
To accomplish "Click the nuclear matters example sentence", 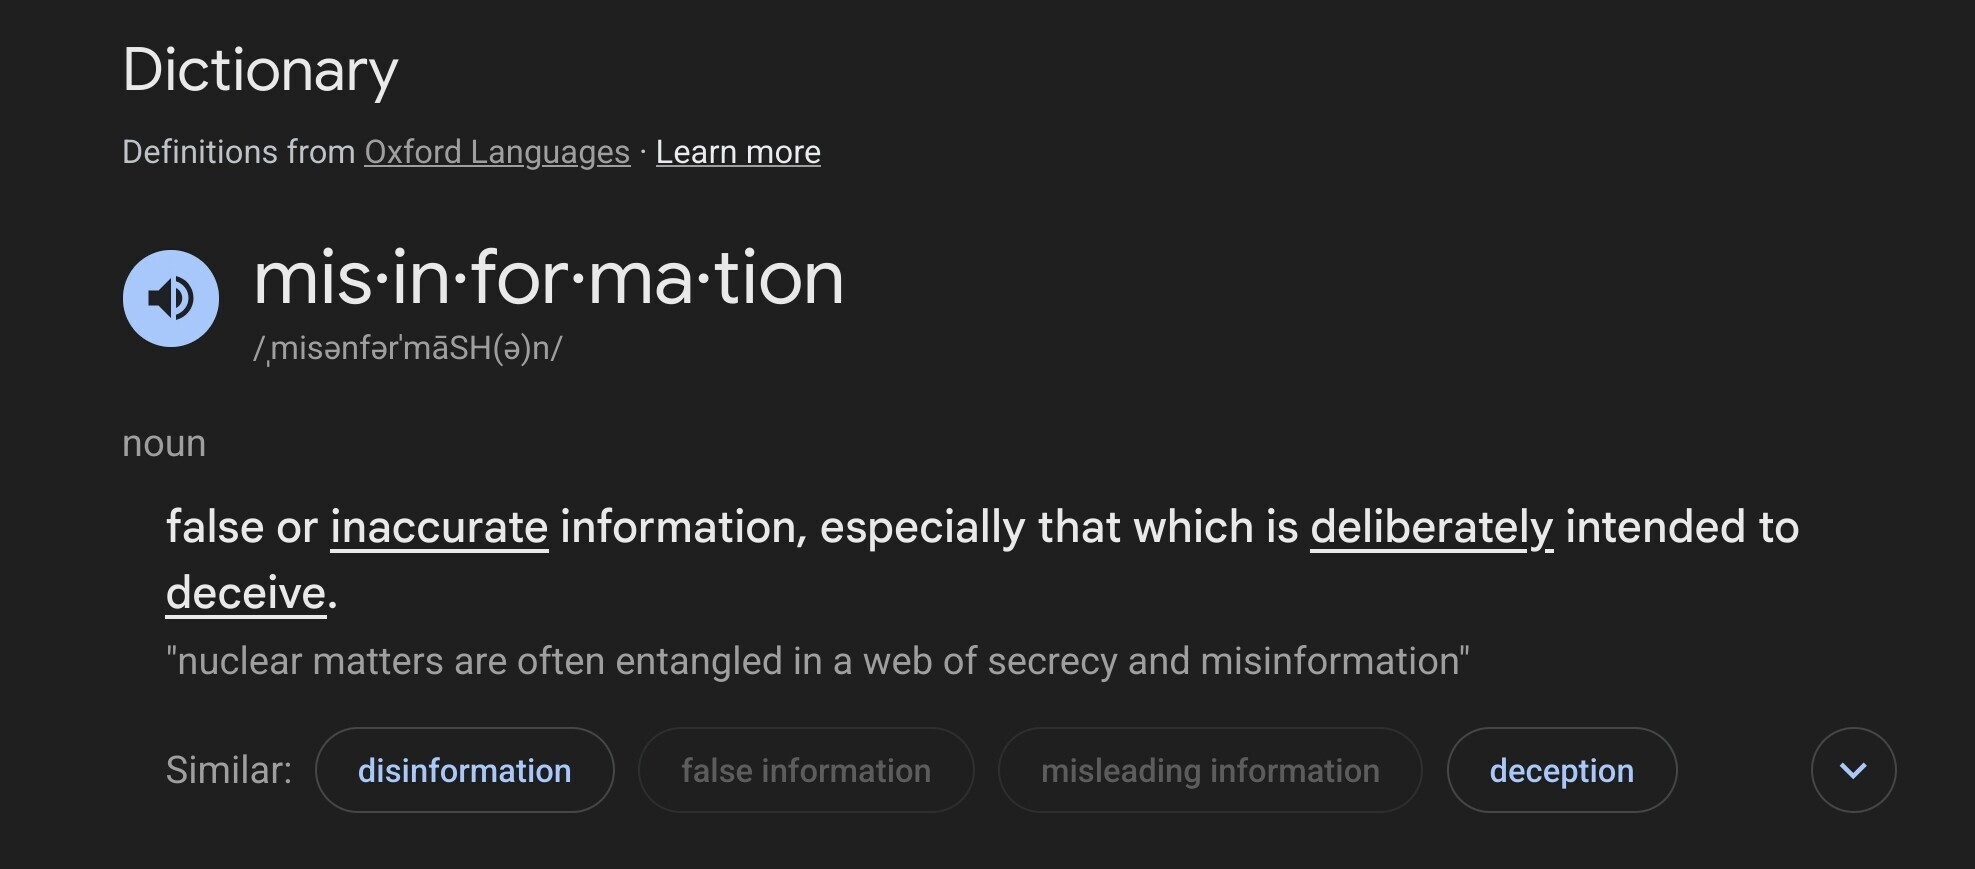I will point(818,661).
